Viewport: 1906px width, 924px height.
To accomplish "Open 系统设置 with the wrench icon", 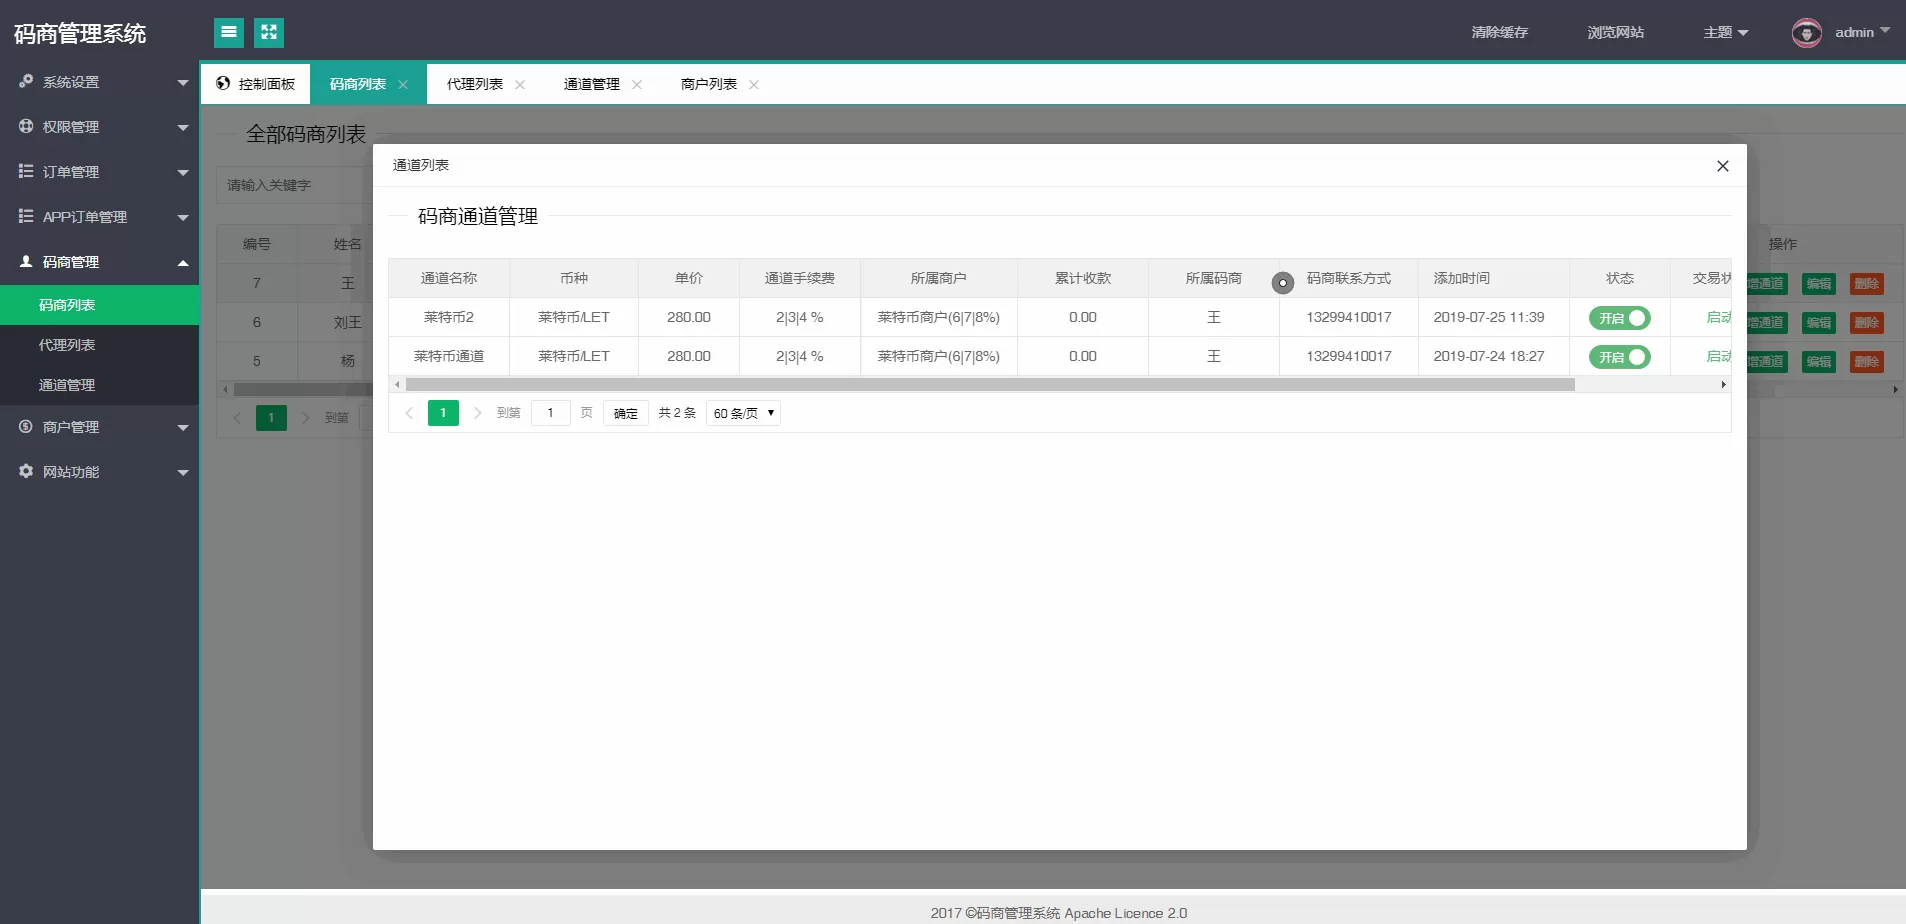I will (24, 82).
